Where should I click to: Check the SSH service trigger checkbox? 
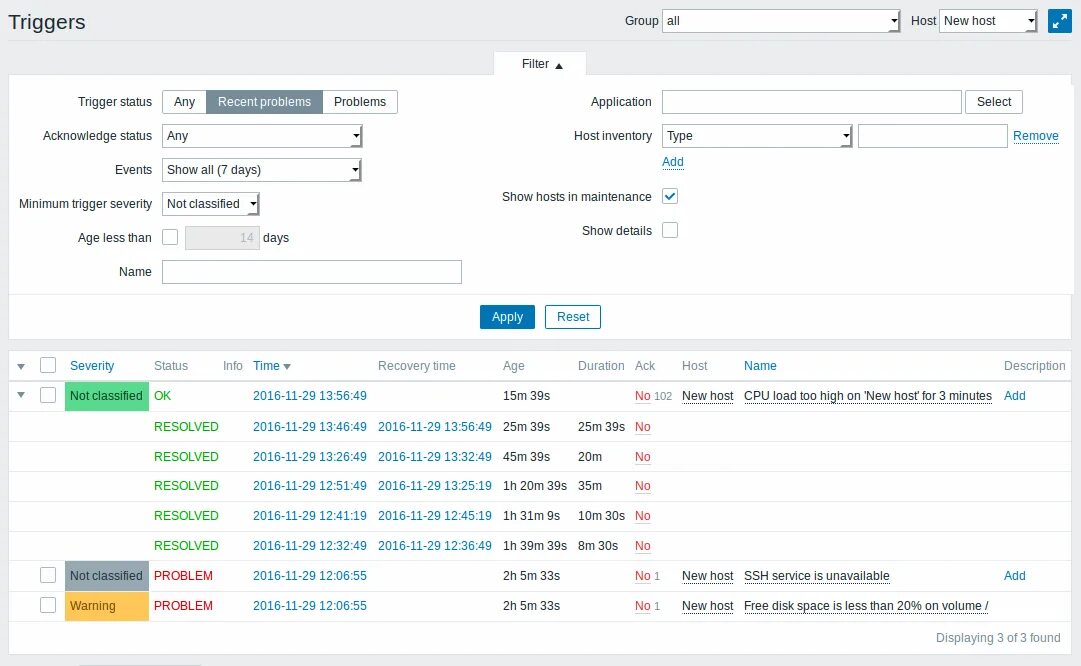48,576
